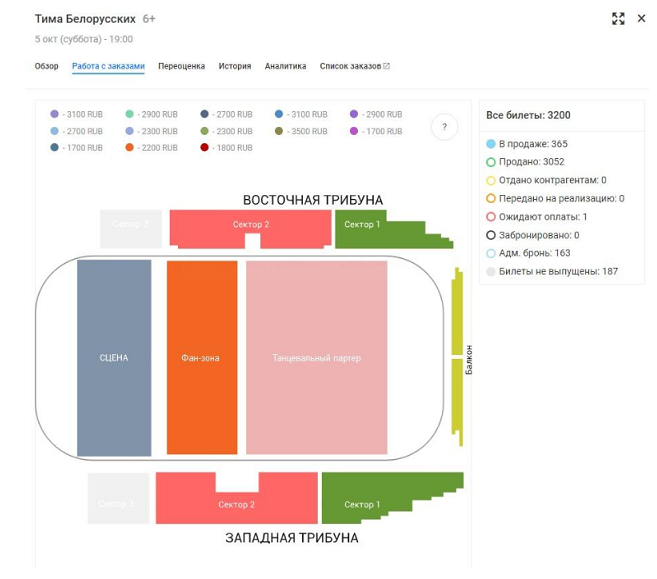This screenshot has width=657, height=579.
Task: Toggle the Забронировано status circle
Action: pos(491,235)
